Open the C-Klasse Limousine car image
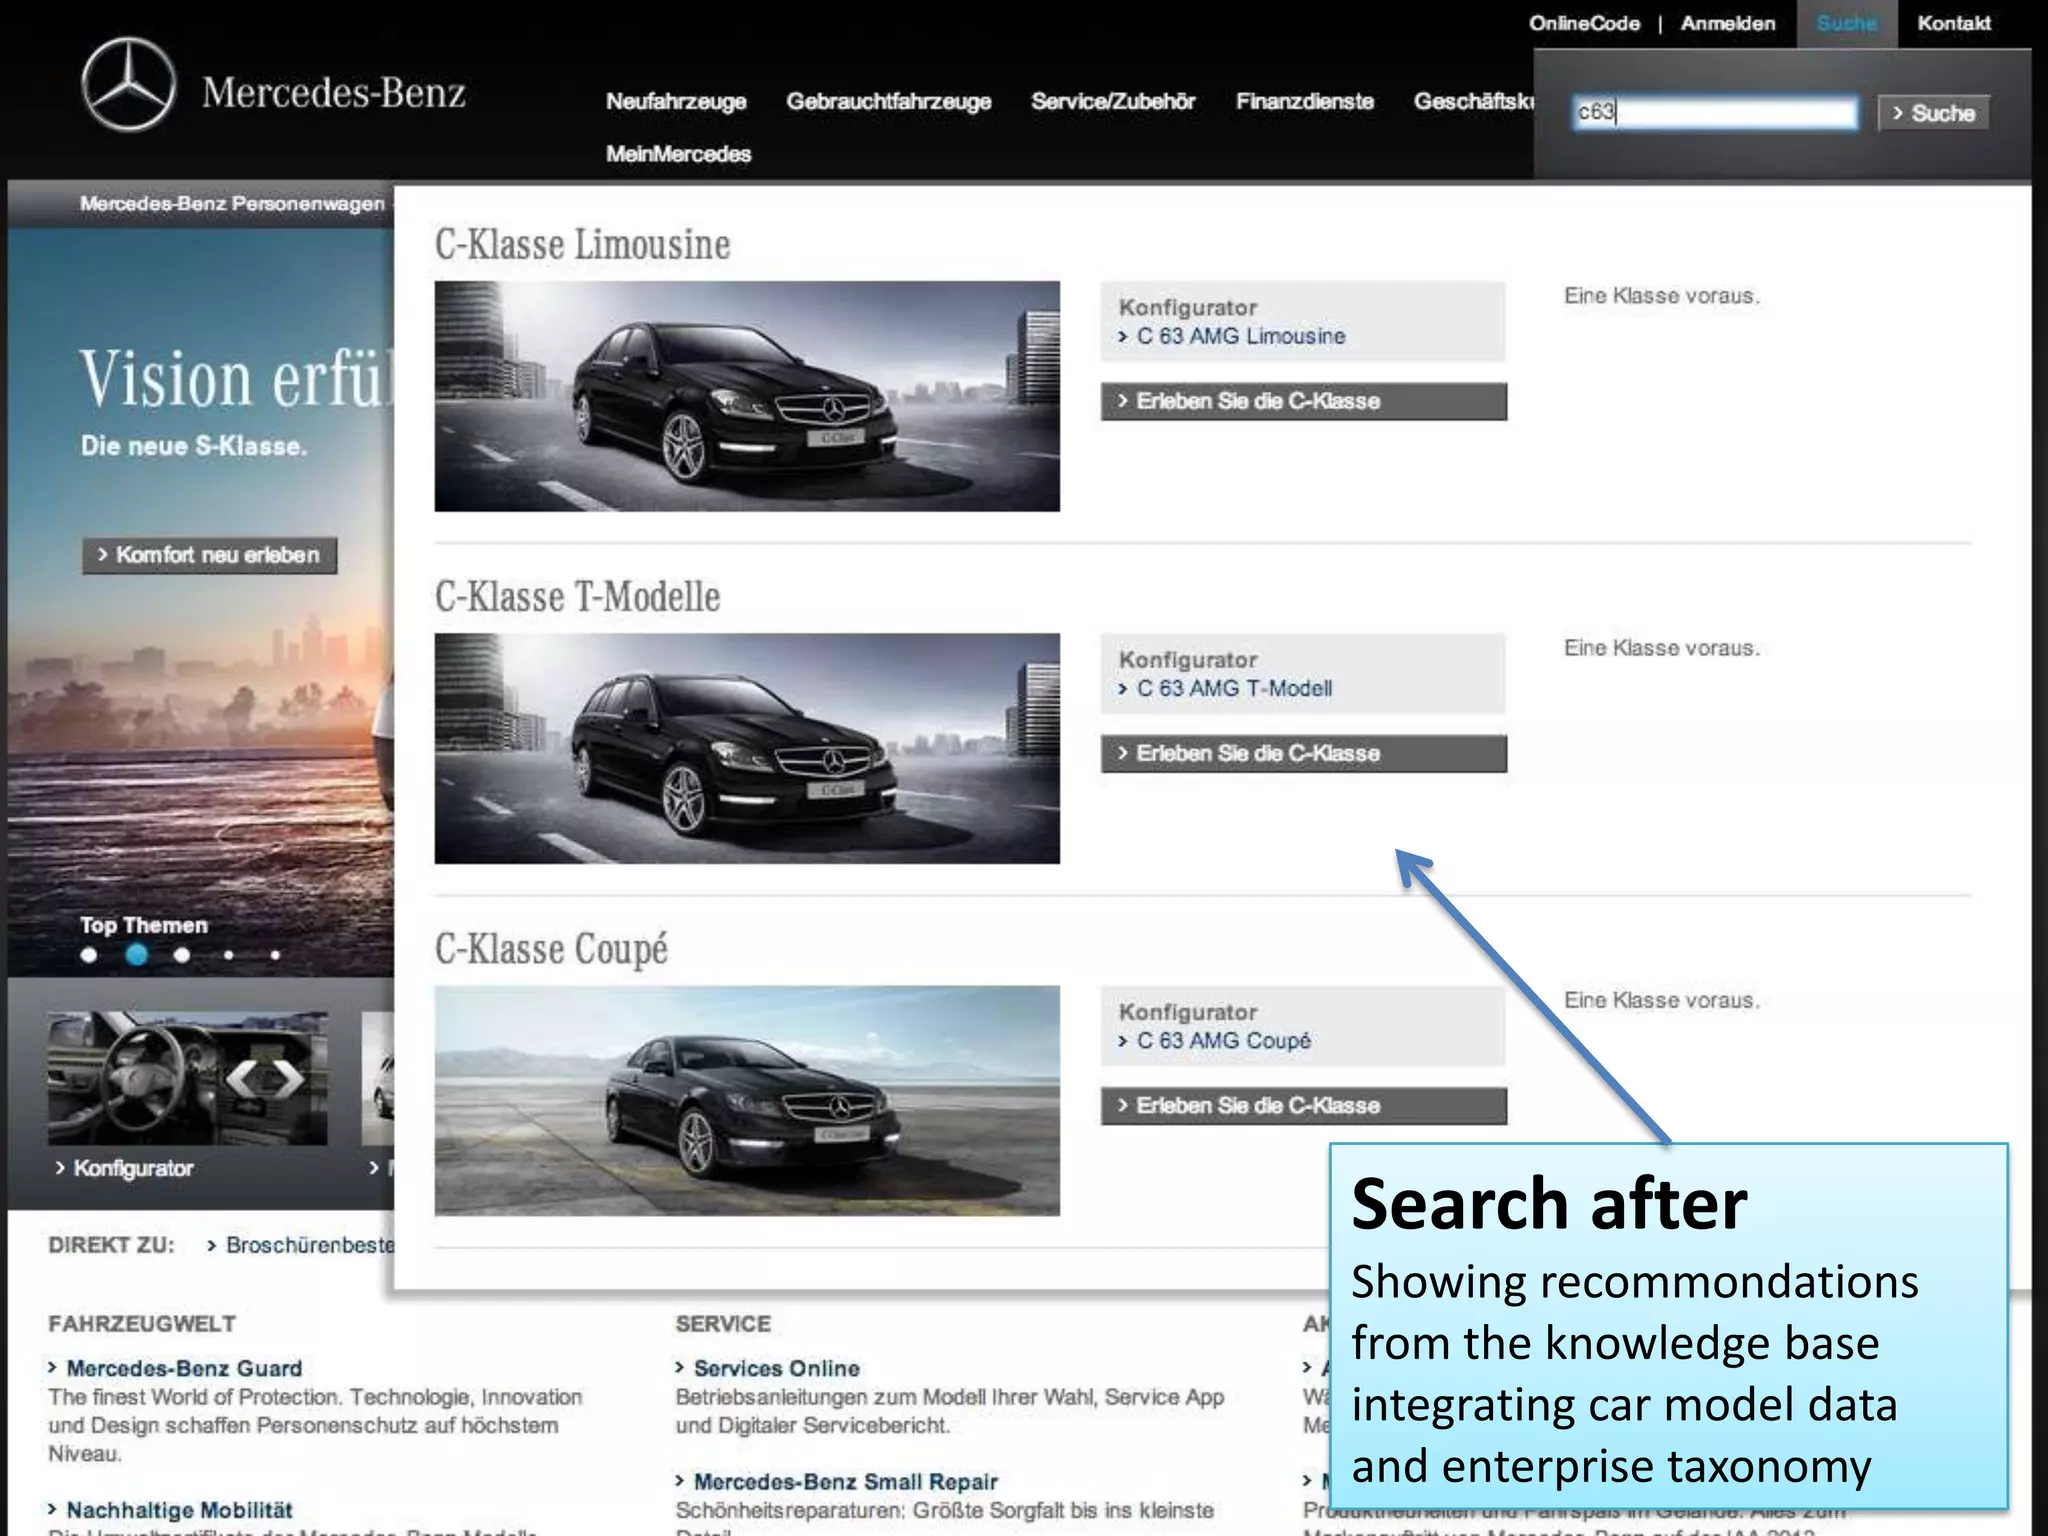This screenshot has width=2048, height=1536. tap(746, 396)
